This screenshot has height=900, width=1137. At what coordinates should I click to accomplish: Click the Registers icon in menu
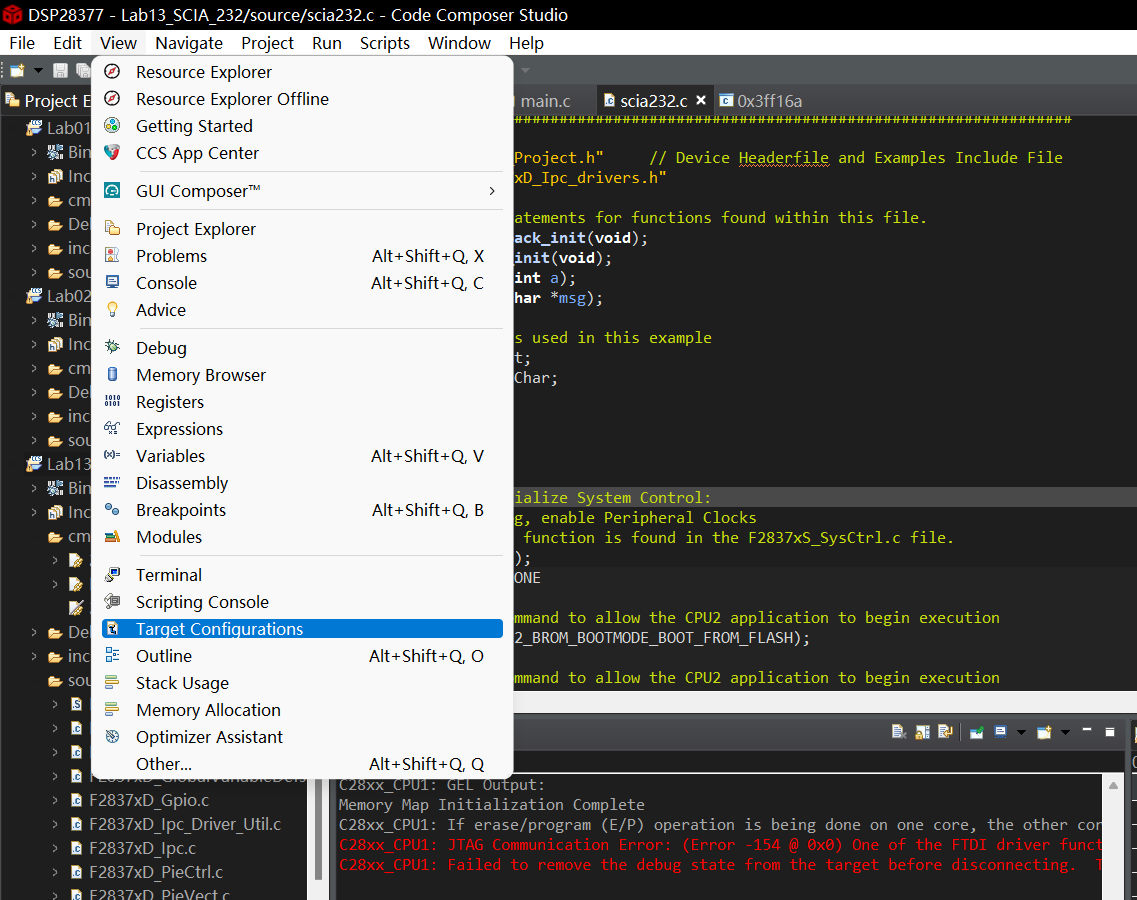tap(113, 402)
